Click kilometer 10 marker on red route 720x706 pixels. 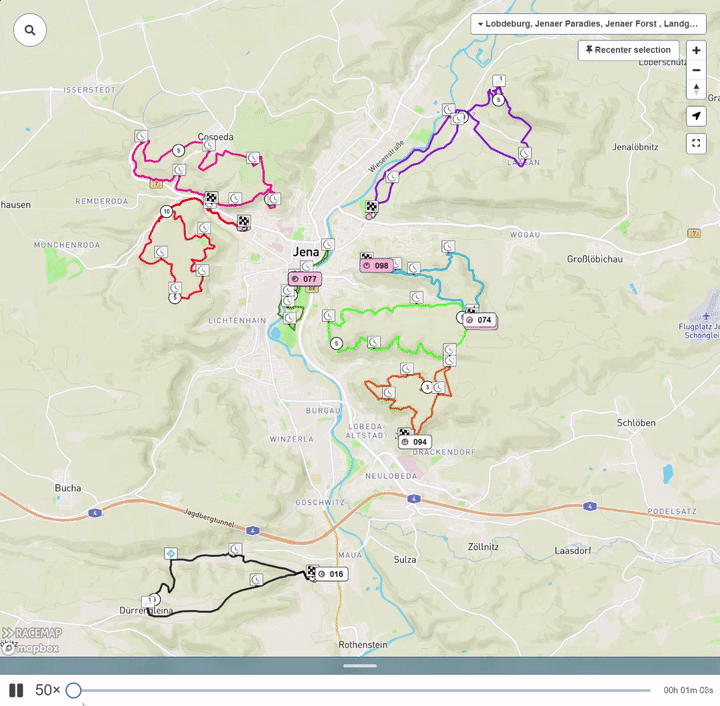(x=166, y=212)
